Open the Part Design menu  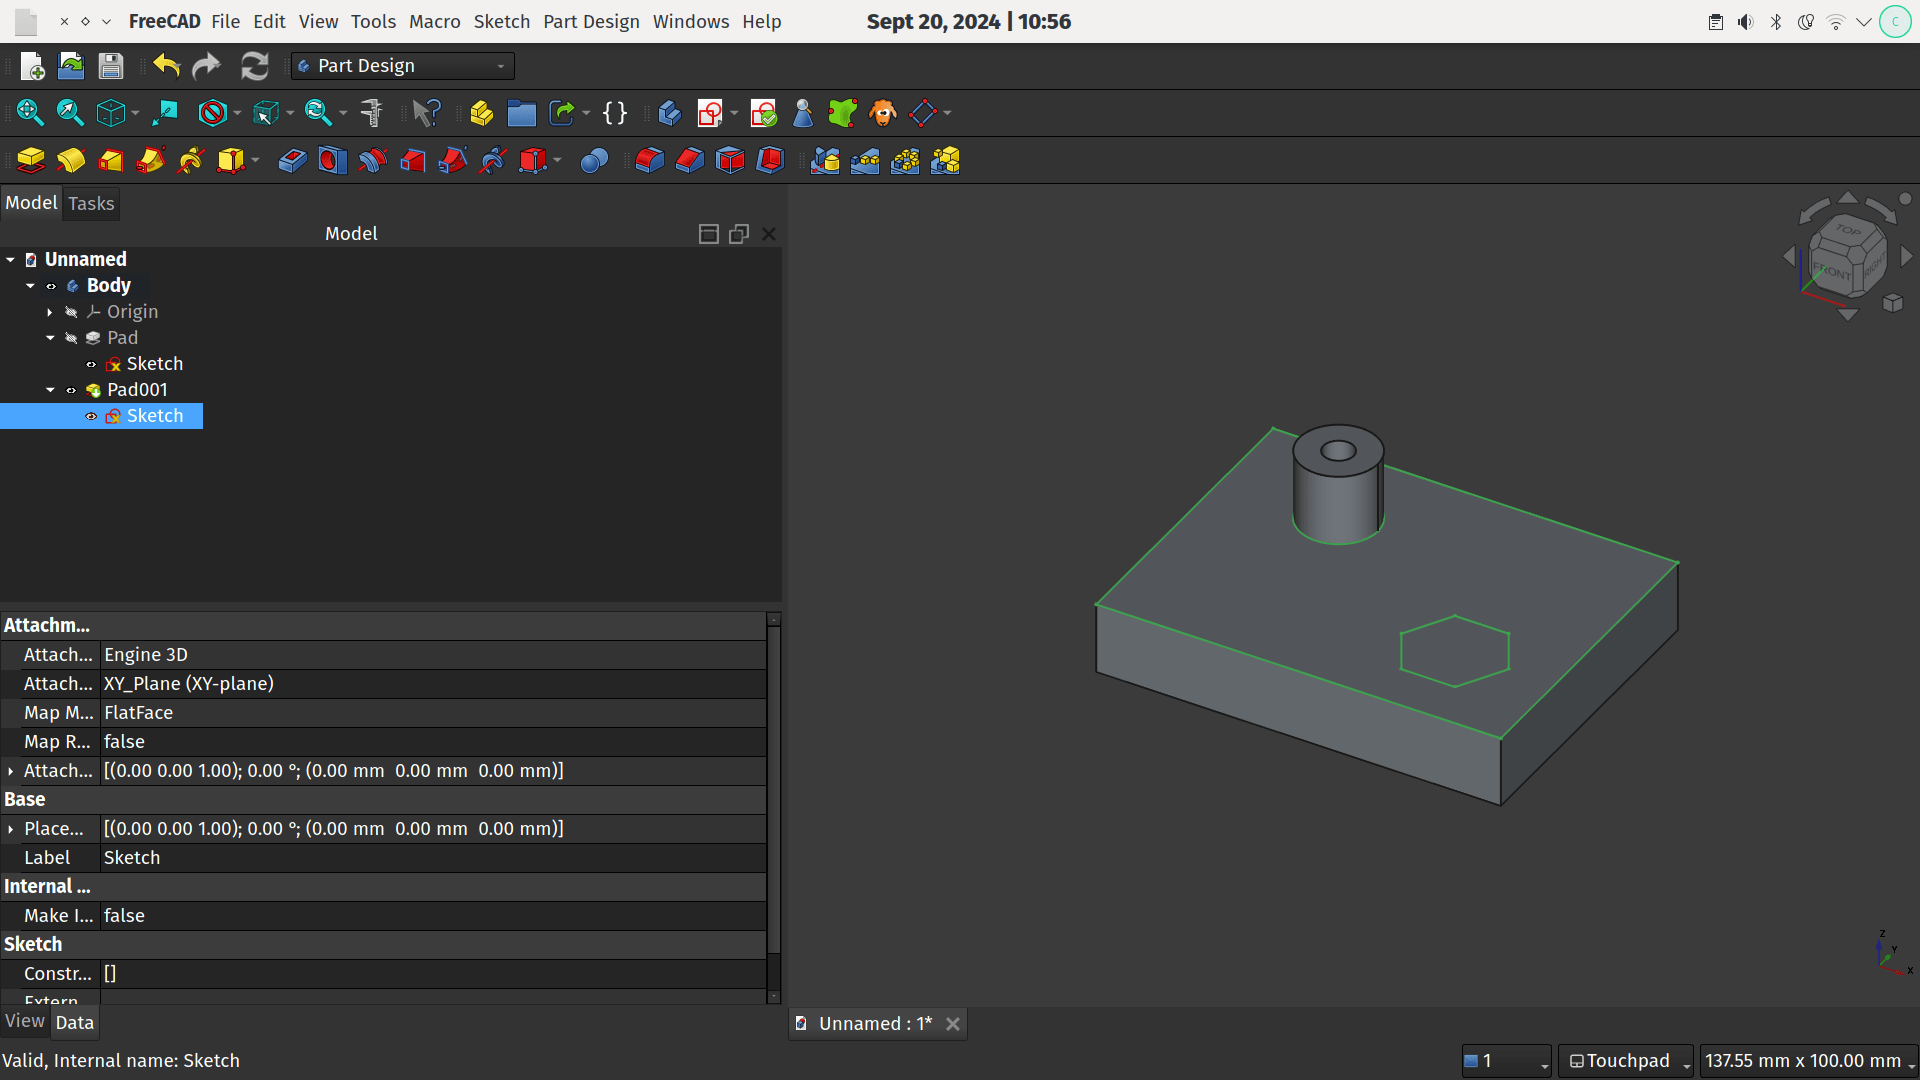coord(590,21)
